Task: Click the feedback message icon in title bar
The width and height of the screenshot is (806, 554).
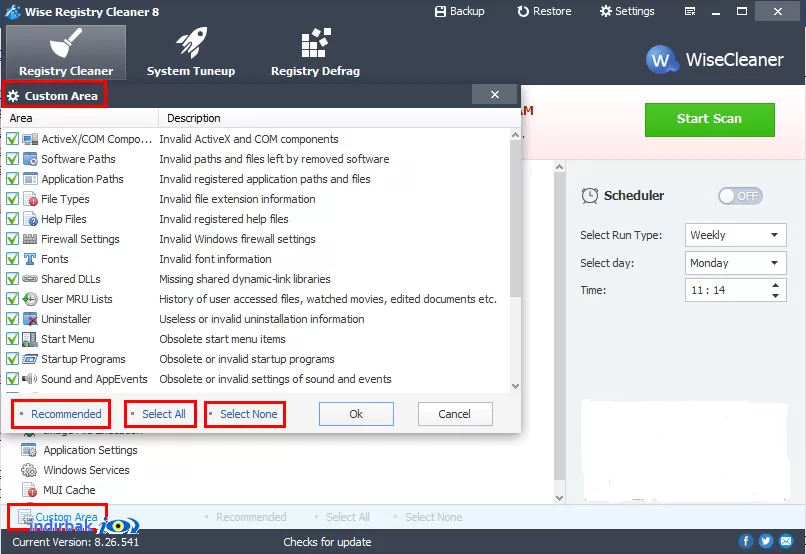Action: coord(690,11)
